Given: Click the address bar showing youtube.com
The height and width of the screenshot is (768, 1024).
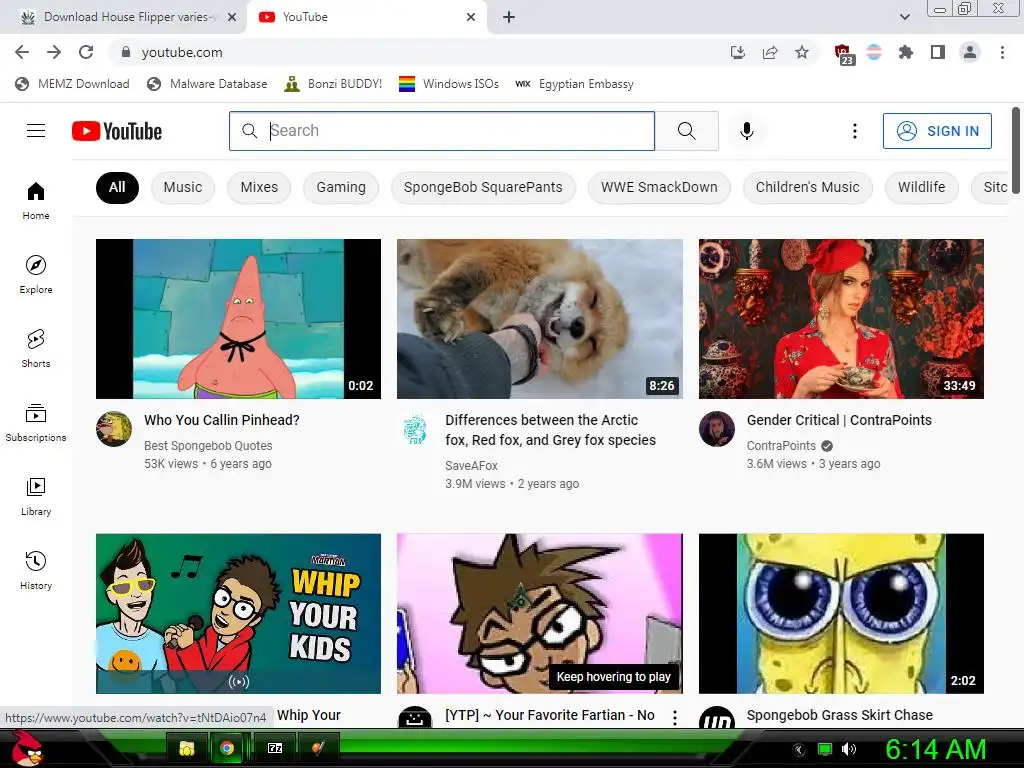Looking at the screenshot, I should click(x=418, y=52).
